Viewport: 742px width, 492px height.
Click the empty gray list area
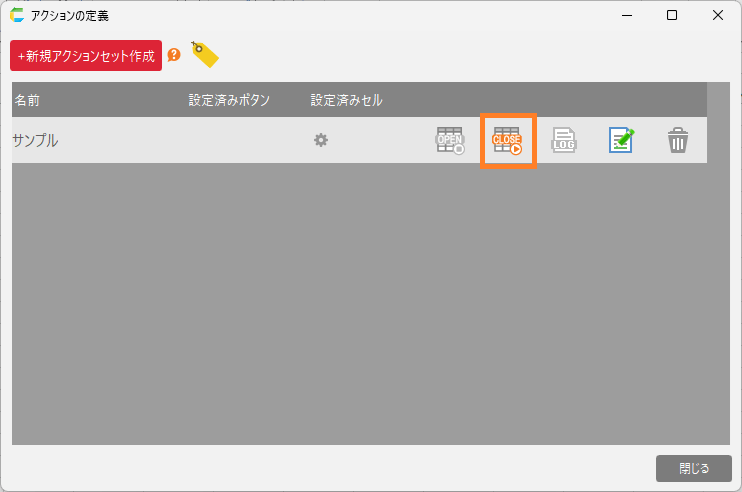click(x=360, y=300)
